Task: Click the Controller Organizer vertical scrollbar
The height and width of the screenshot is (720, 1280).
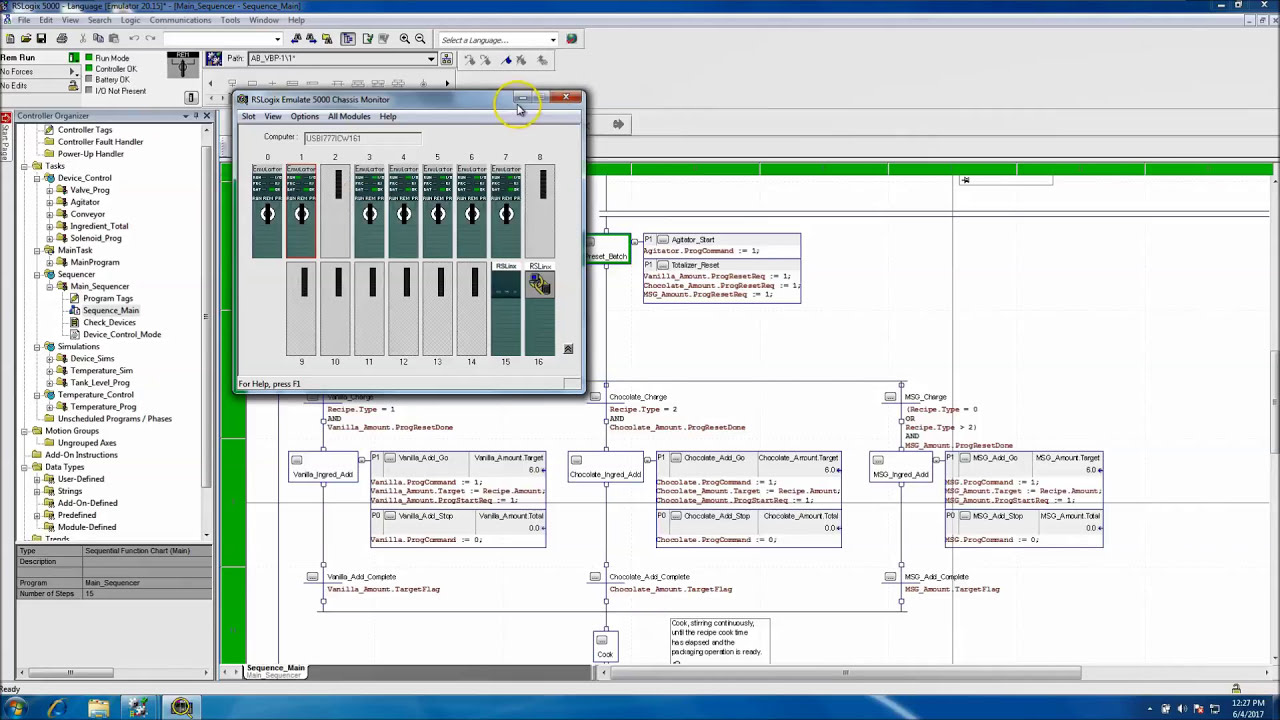Action: [207, 317]
